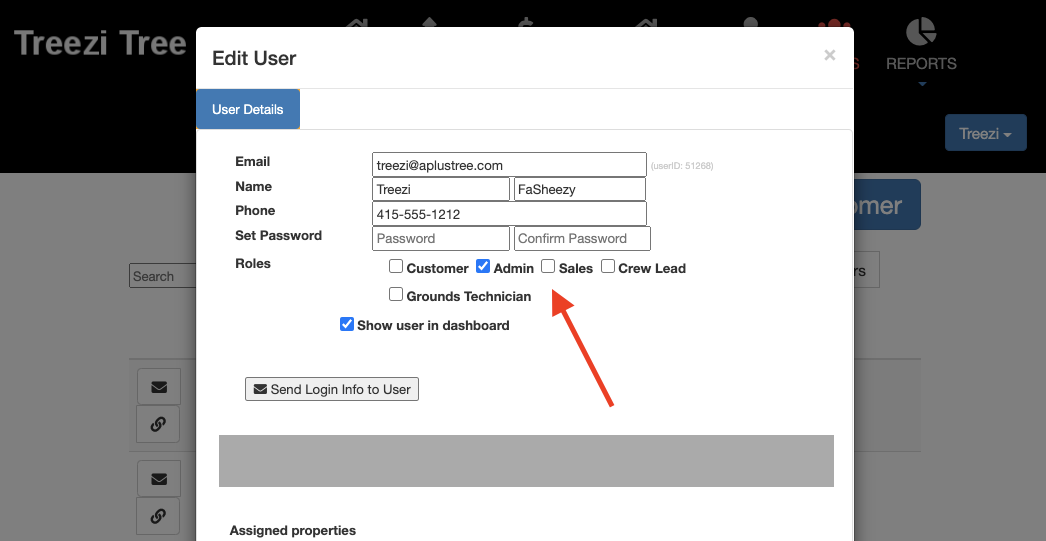
Task: Close the Edit User dialog with the X
Action: (x=829, y=56)
